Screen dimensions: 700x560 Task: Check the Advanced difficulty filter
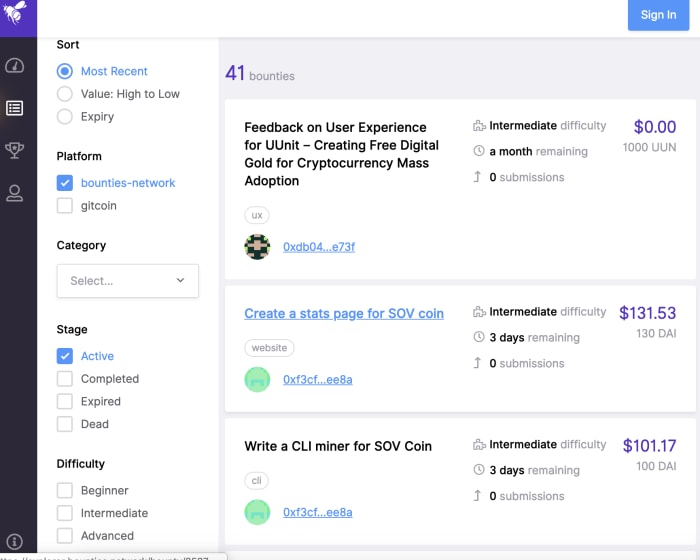[x=65, y=535]
